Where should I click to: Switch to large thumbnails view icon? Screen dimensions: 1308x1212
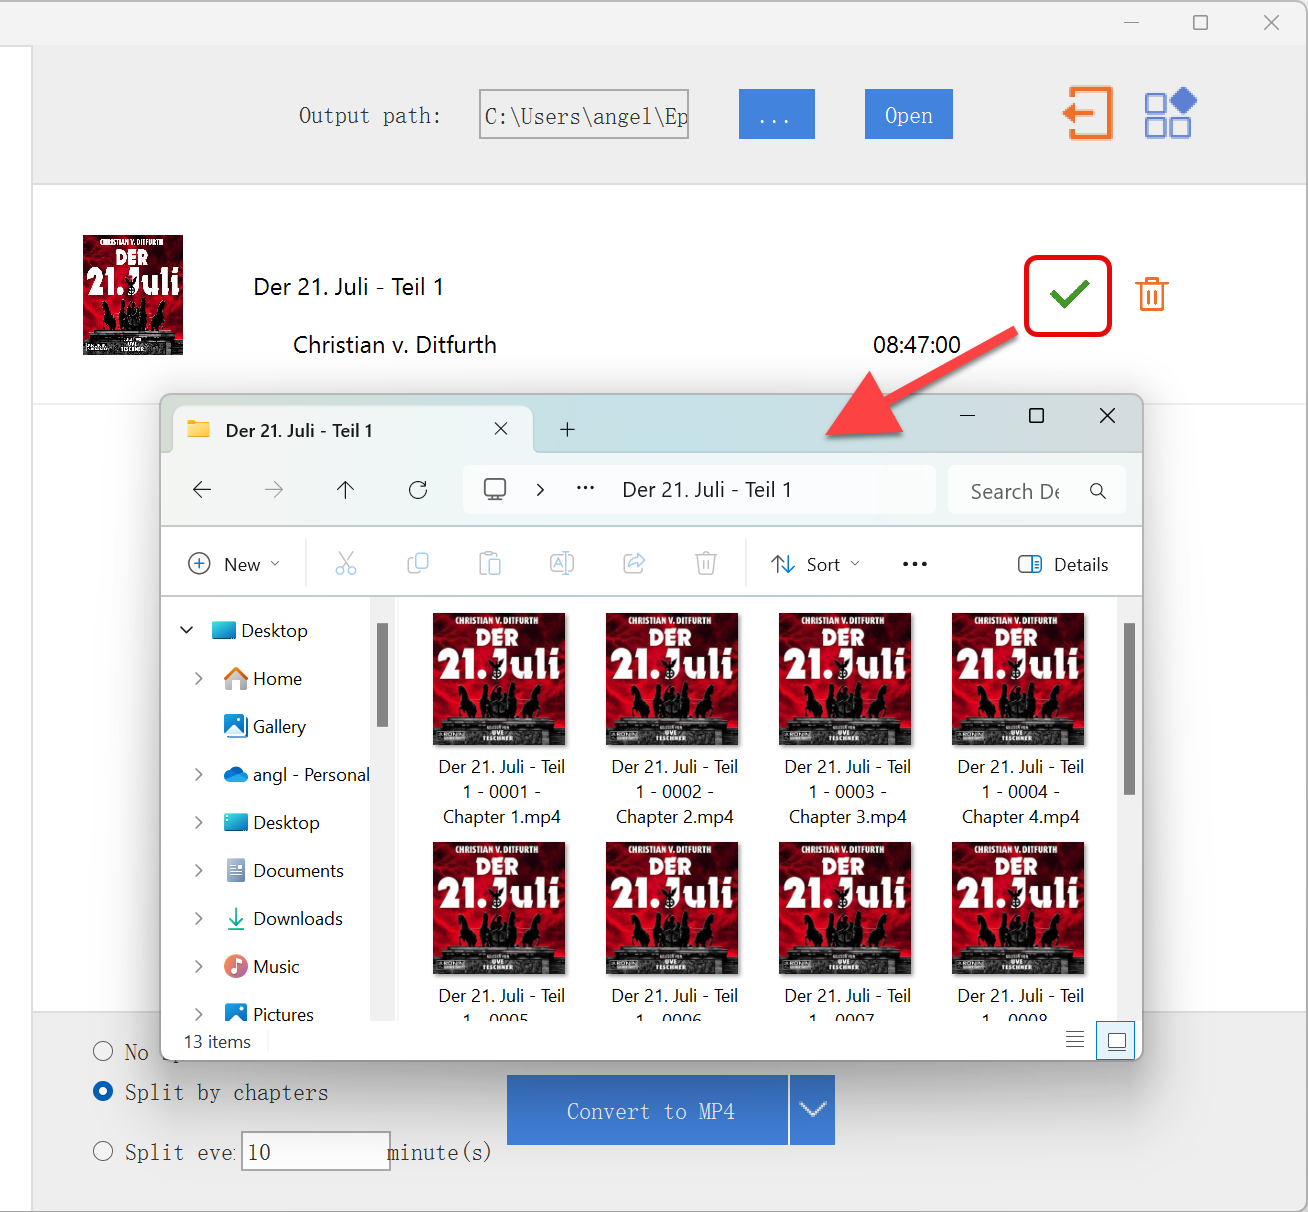coord(1116,1041)
